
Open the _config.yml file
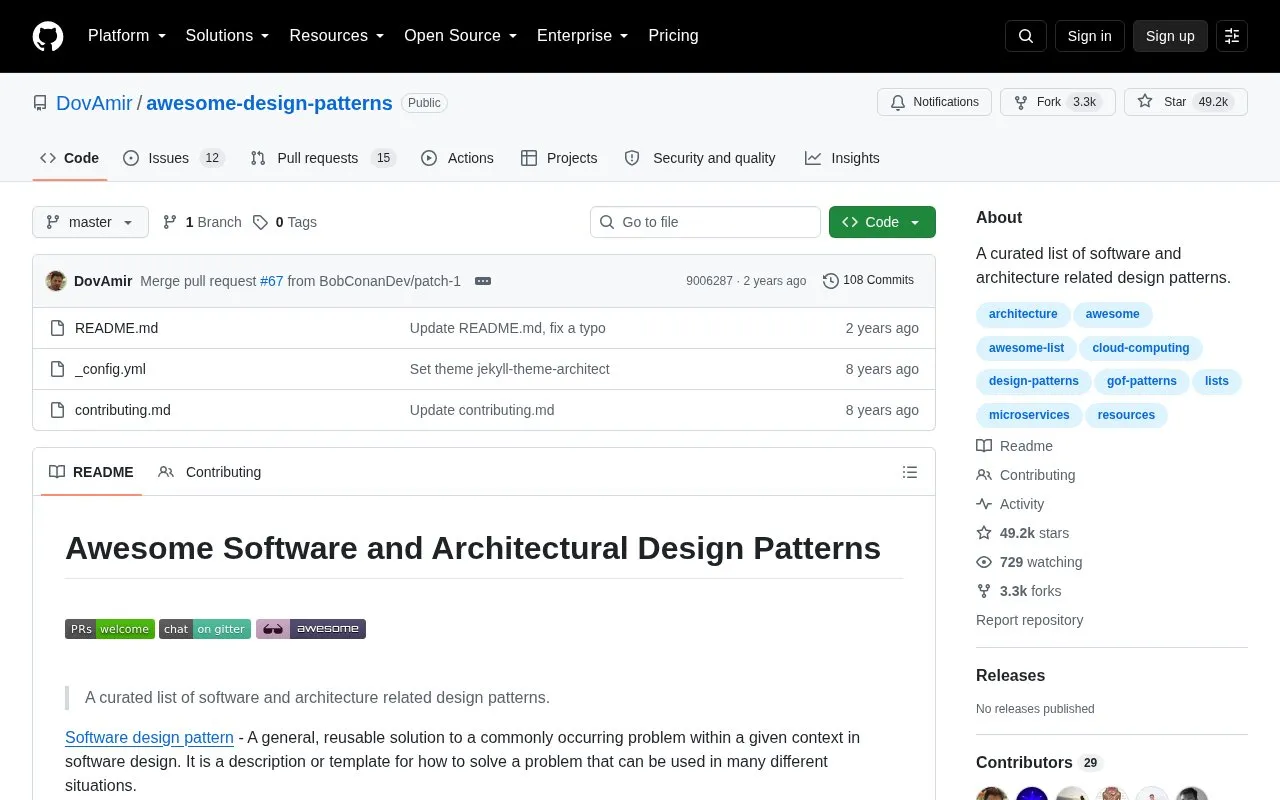[110, 369]
